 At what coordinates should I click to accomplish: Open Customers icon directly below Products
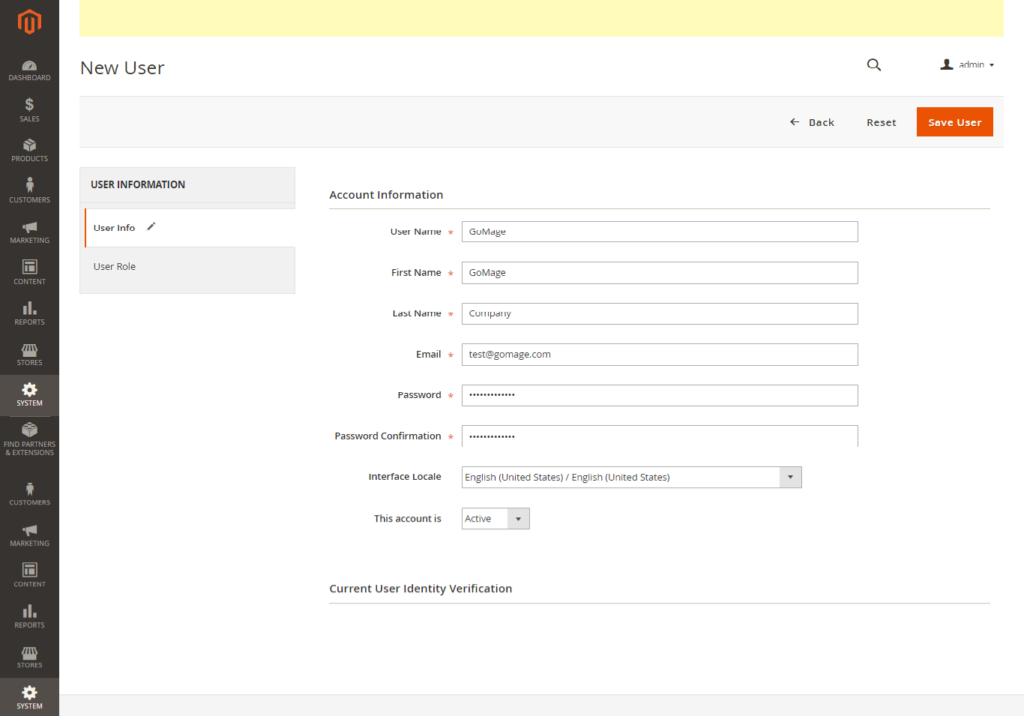[29, 190]
